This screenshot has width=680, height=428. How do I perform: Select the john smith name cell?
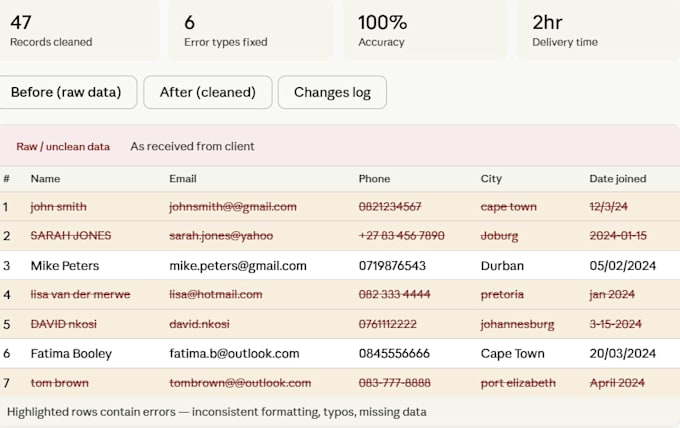(59, 207)
